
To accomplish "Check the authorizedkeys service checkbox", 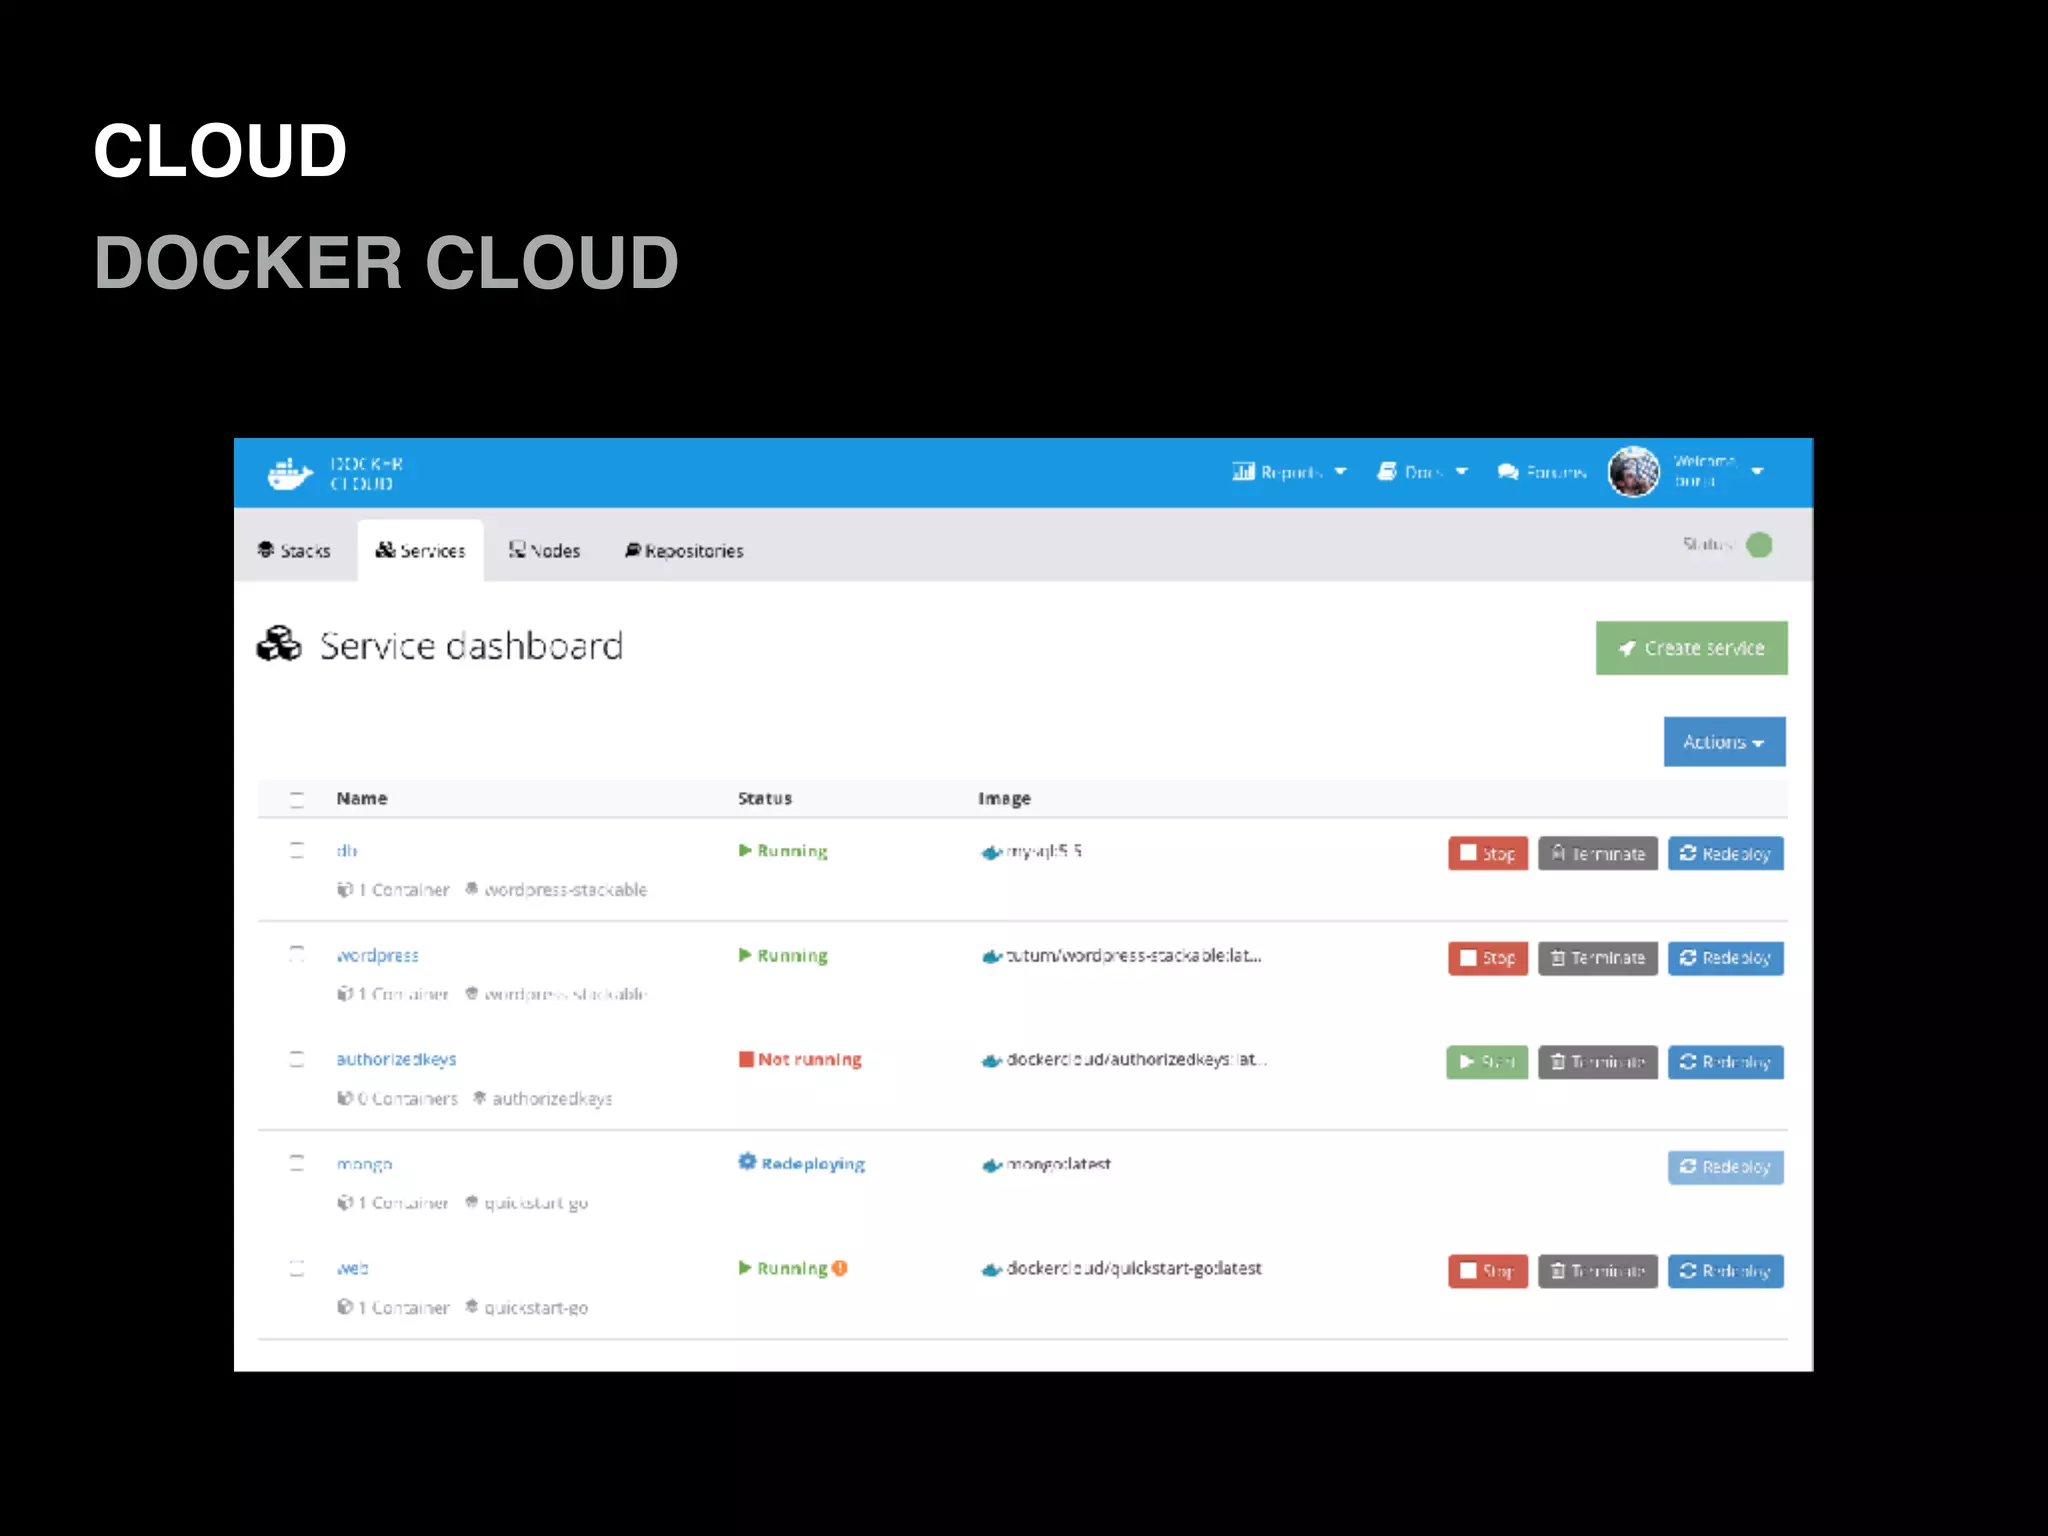I will 297,1059.
